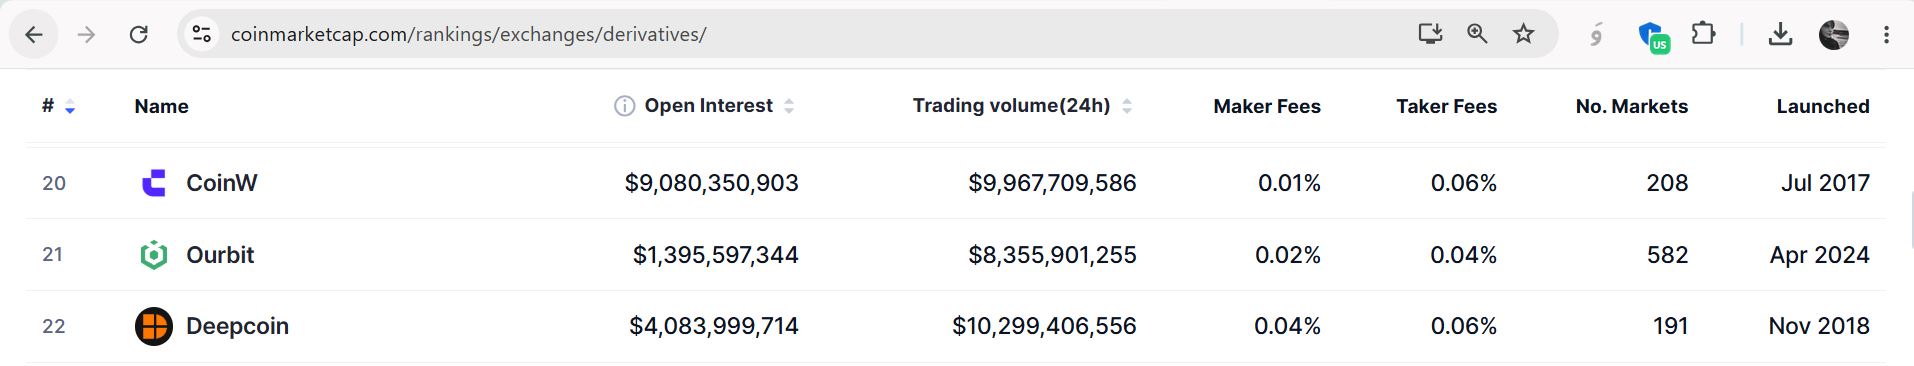This screenshot has height=366, width=1914.
Task: Click the Deepcoin logo icon
Action: 154,326
